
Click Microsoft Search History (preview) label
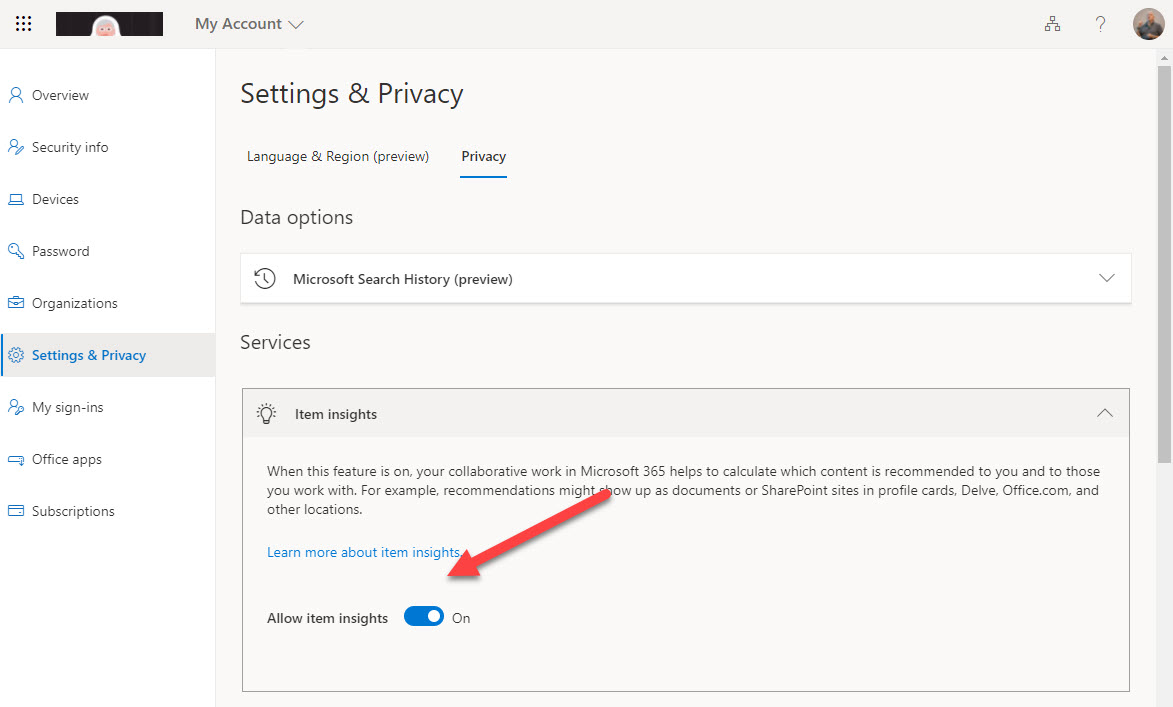coord(403,279)
